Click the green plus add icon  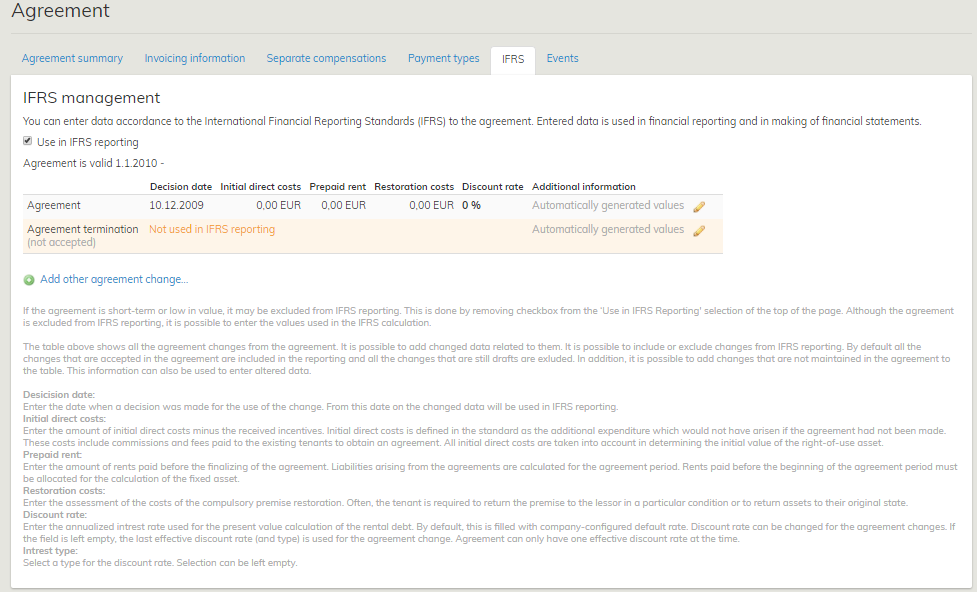[x=29, y=280]
